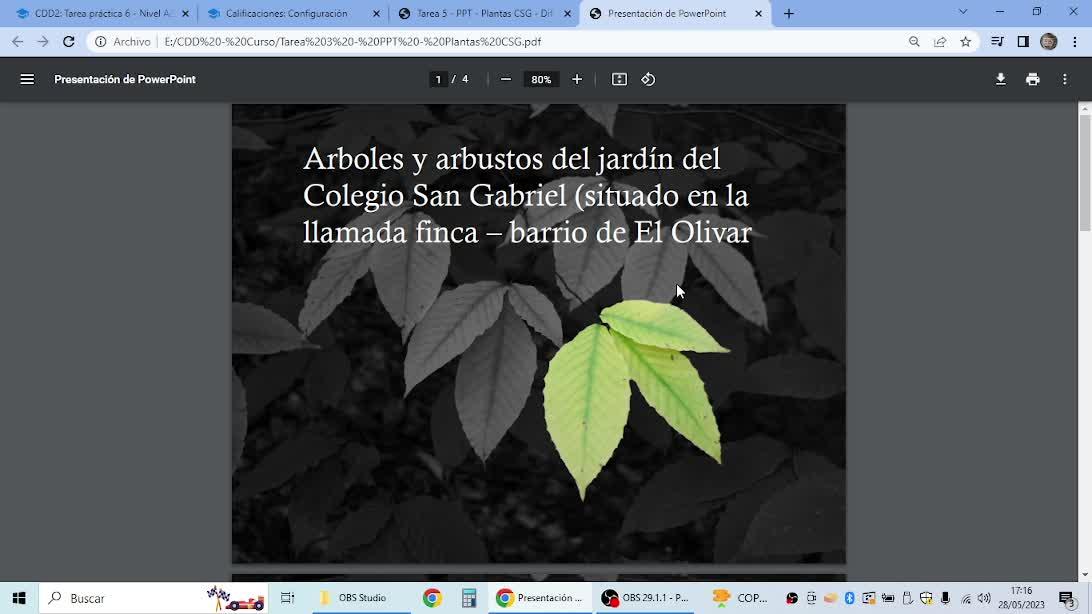Zoom out the PDF with minus button

[506, 79]
